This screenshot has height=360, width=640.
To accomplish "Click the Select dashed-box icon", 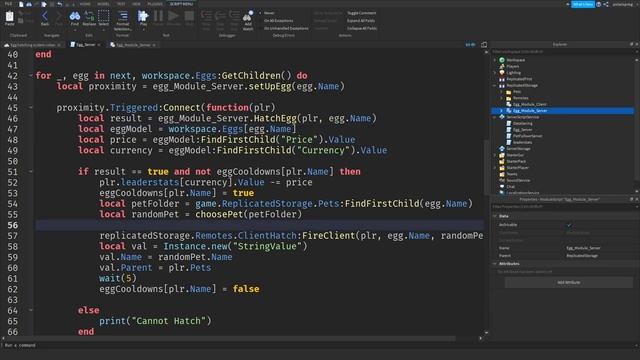I will 104,16.
